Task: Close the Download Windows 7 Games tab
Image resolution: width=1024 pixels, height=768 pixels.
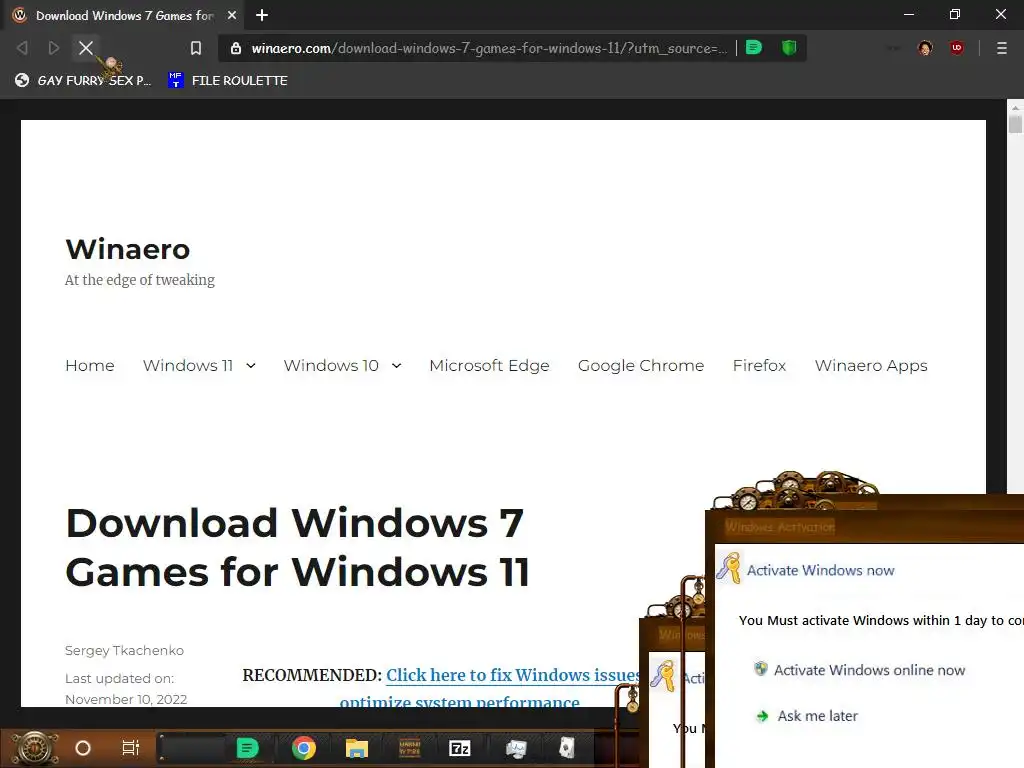Action: [x=232, y=15]
